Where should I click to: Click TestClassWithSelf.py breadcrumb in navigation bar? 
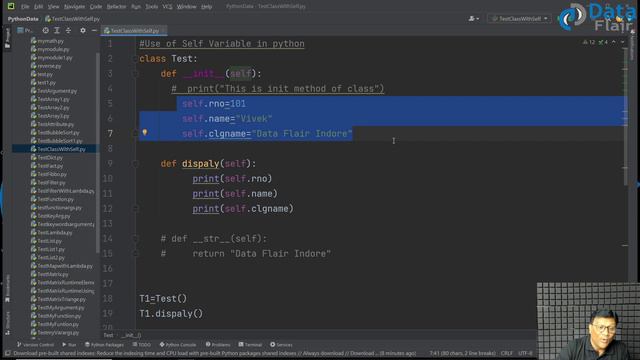pos(73,19)
